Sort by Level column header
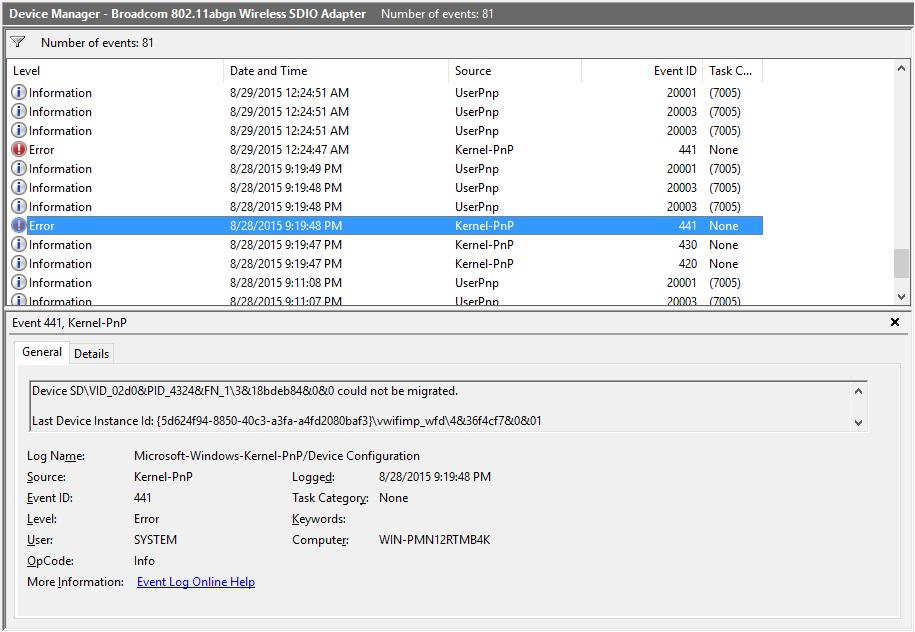915x632 pixels. click(116, 71)
